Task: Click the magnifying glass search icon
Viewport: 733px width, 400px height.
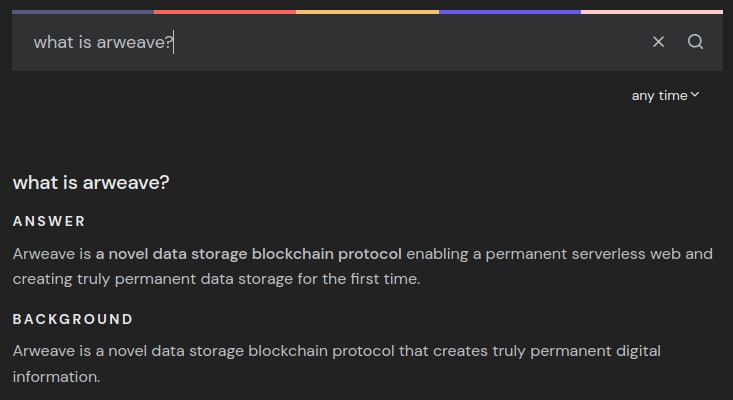Action: [696, 42]
